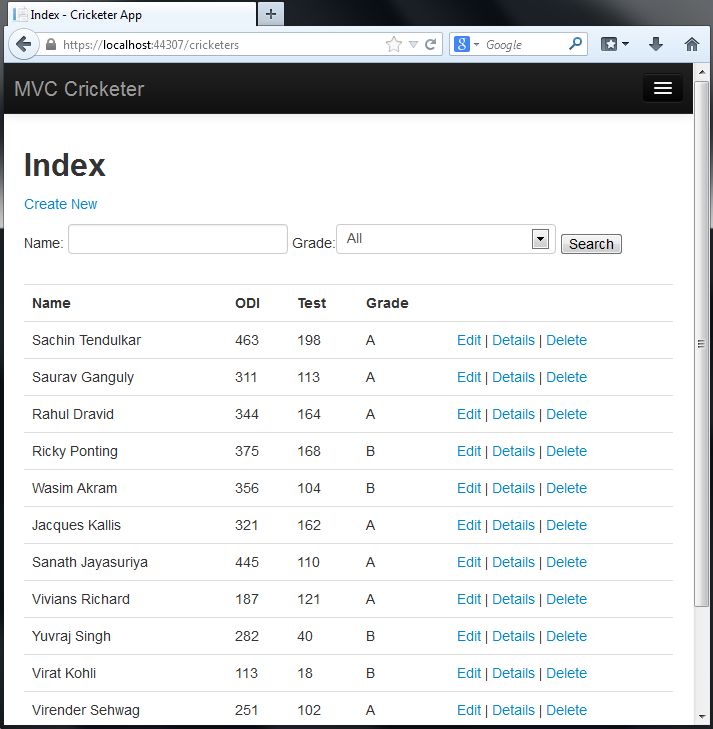Edit Sachin Tendulkar's record
Screen dimensions: 713x729
469,340
